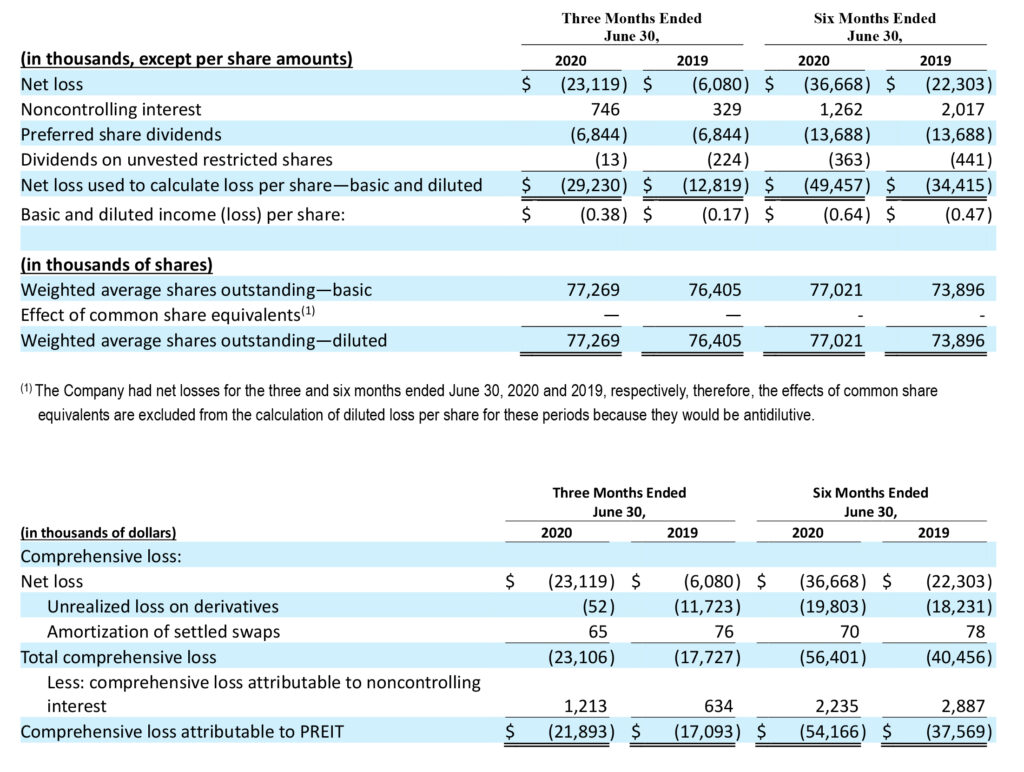Click the 'Net loss' label in first table
Screen dimensions: 1024x772
(x=52, y=84)
